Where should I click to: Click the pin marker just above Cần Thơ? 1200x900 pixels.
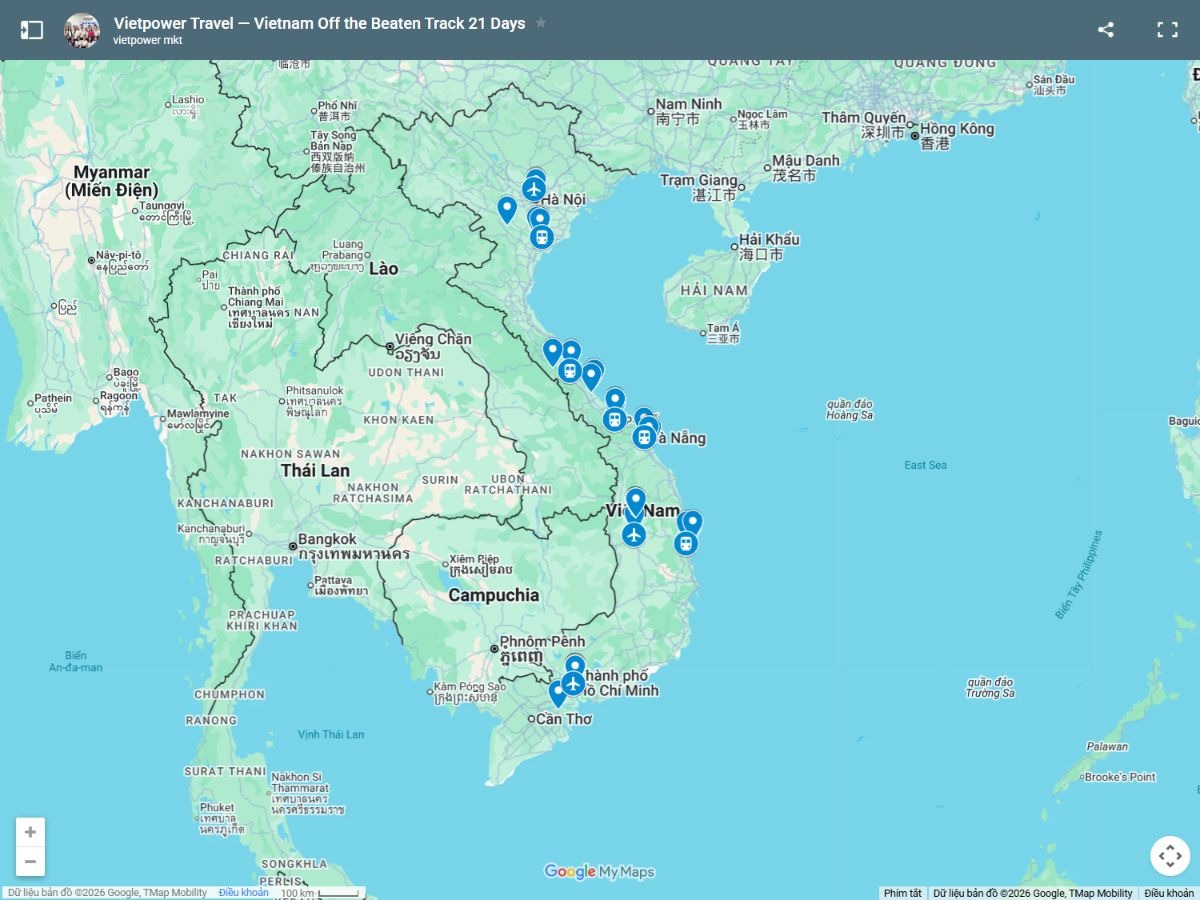(x=558, y=692)
